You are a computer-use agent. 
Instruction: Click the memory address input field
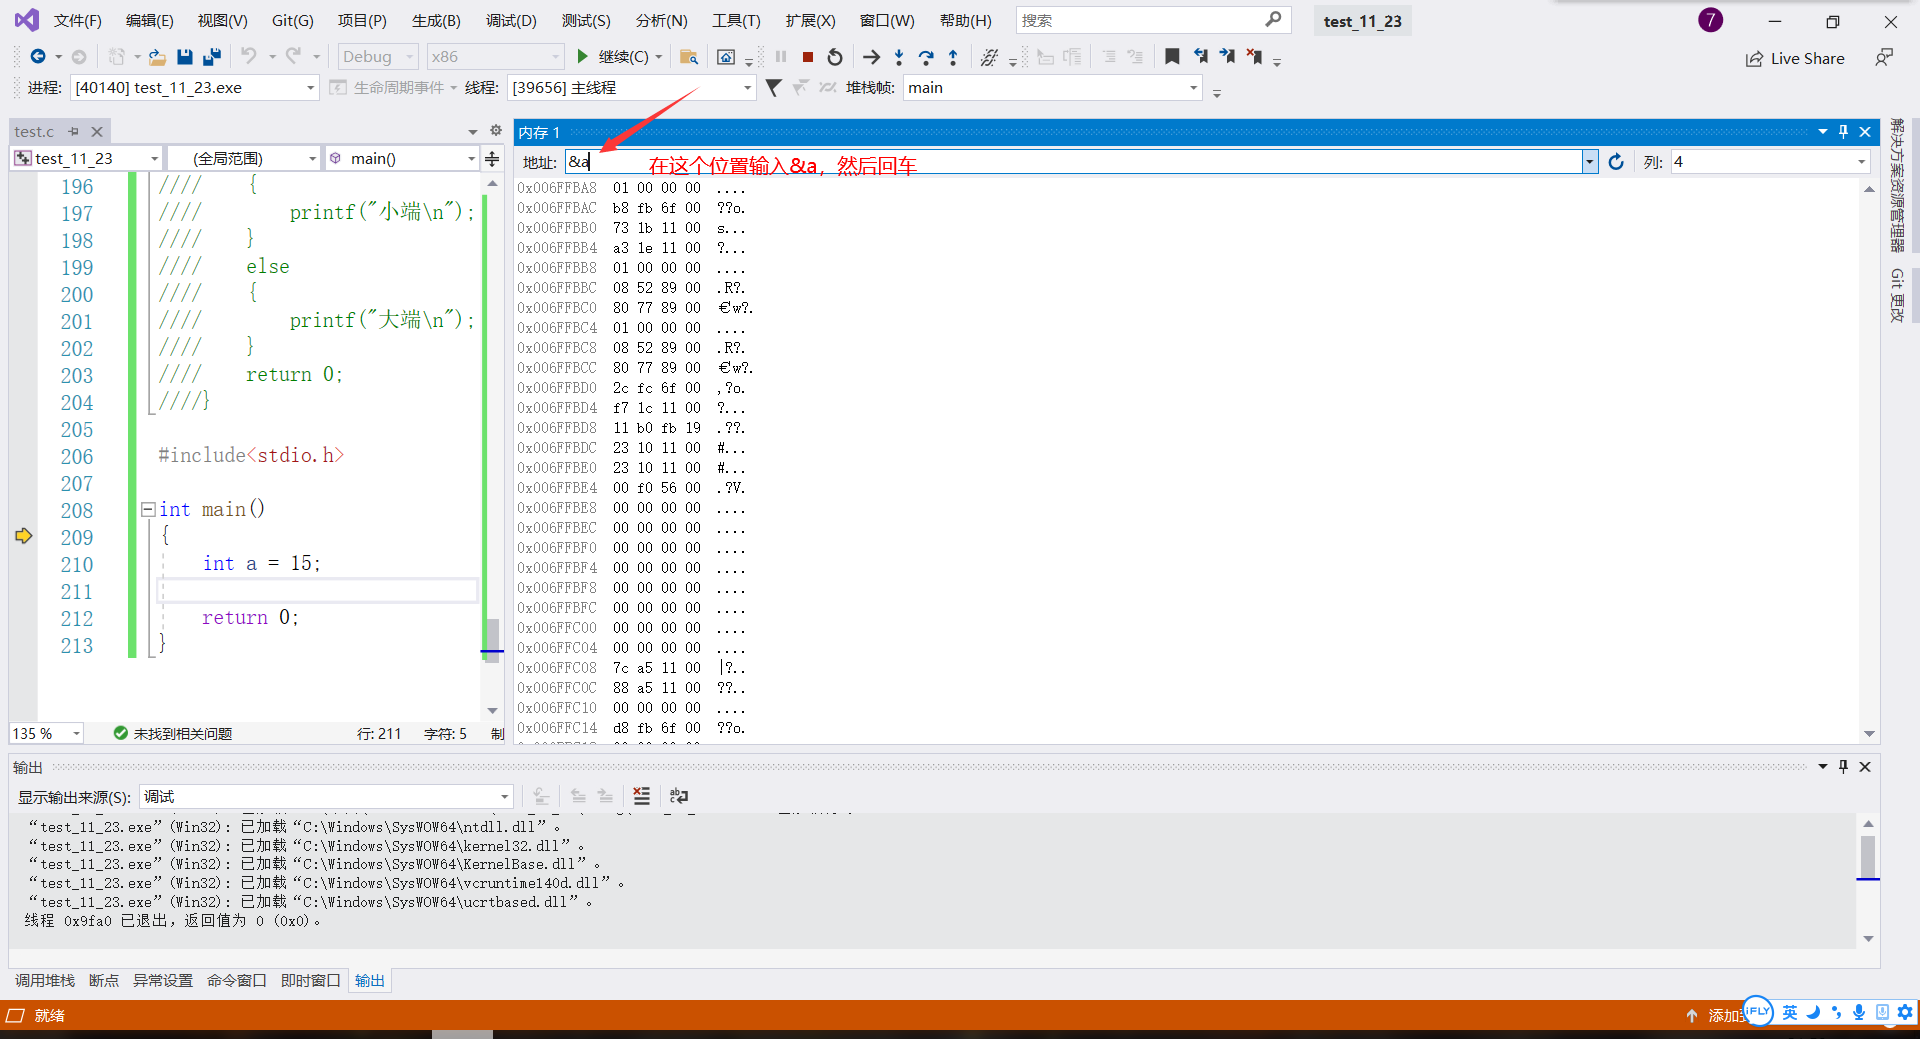coord(1074,162)
